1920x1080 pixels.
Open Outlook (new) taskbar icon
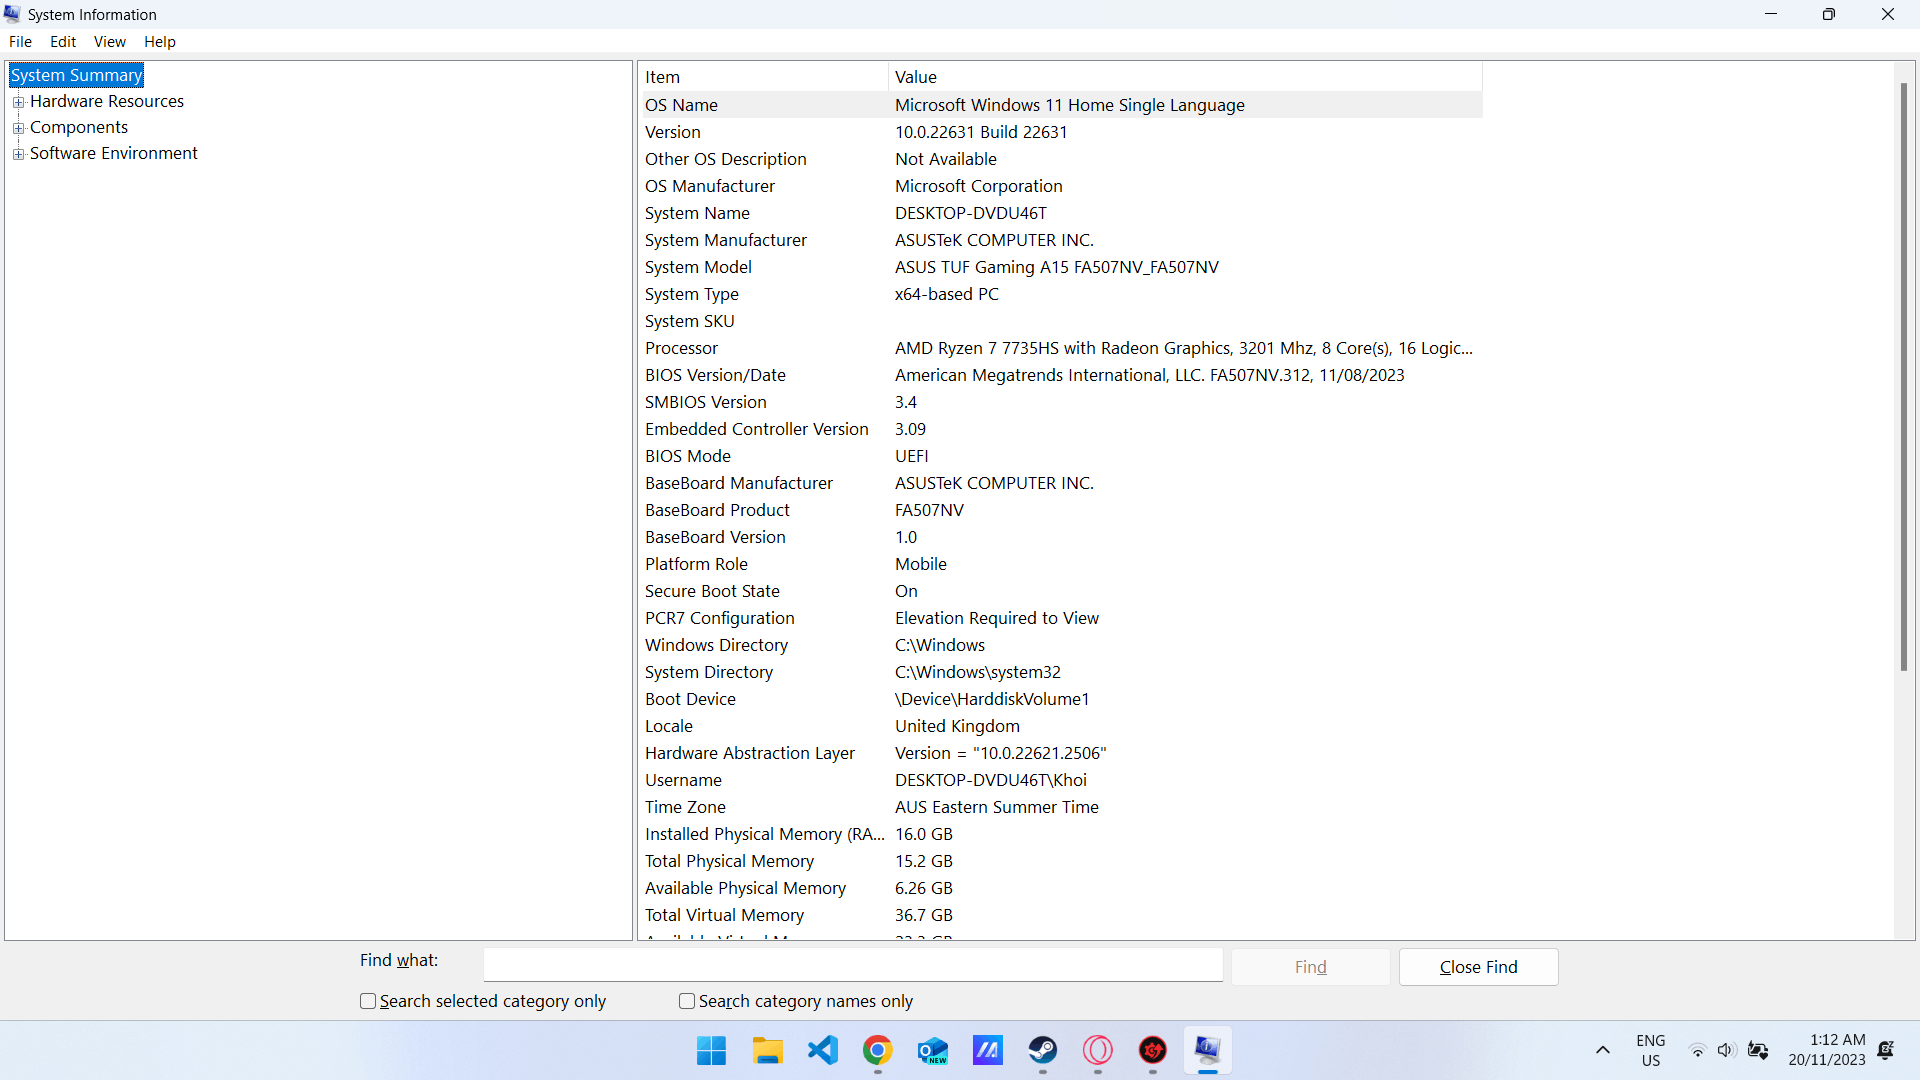click(x=933, y=1050)
